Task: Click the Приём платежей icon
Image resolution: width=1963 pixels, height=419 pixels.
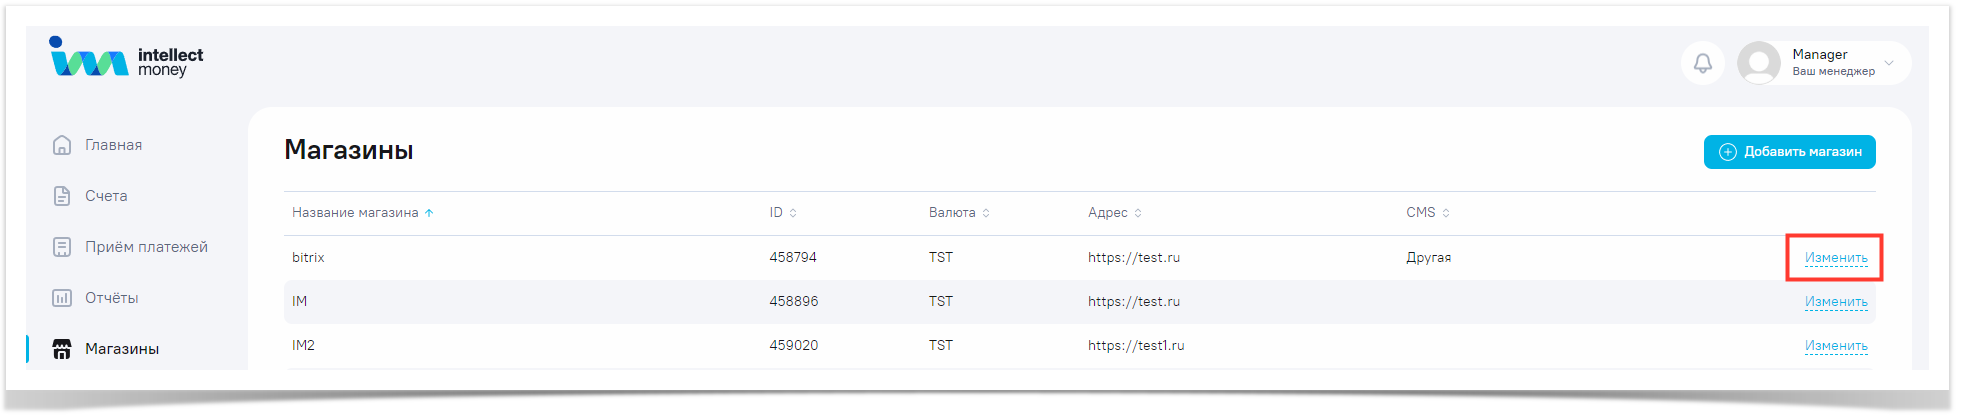Action: 62,247
